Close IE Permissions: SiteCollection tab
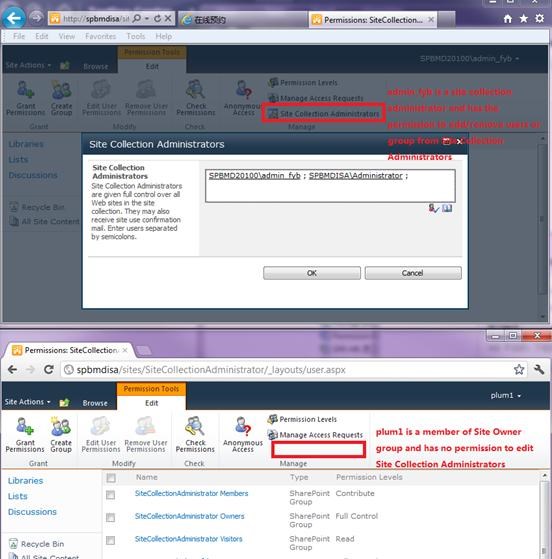 click(431, 20)
